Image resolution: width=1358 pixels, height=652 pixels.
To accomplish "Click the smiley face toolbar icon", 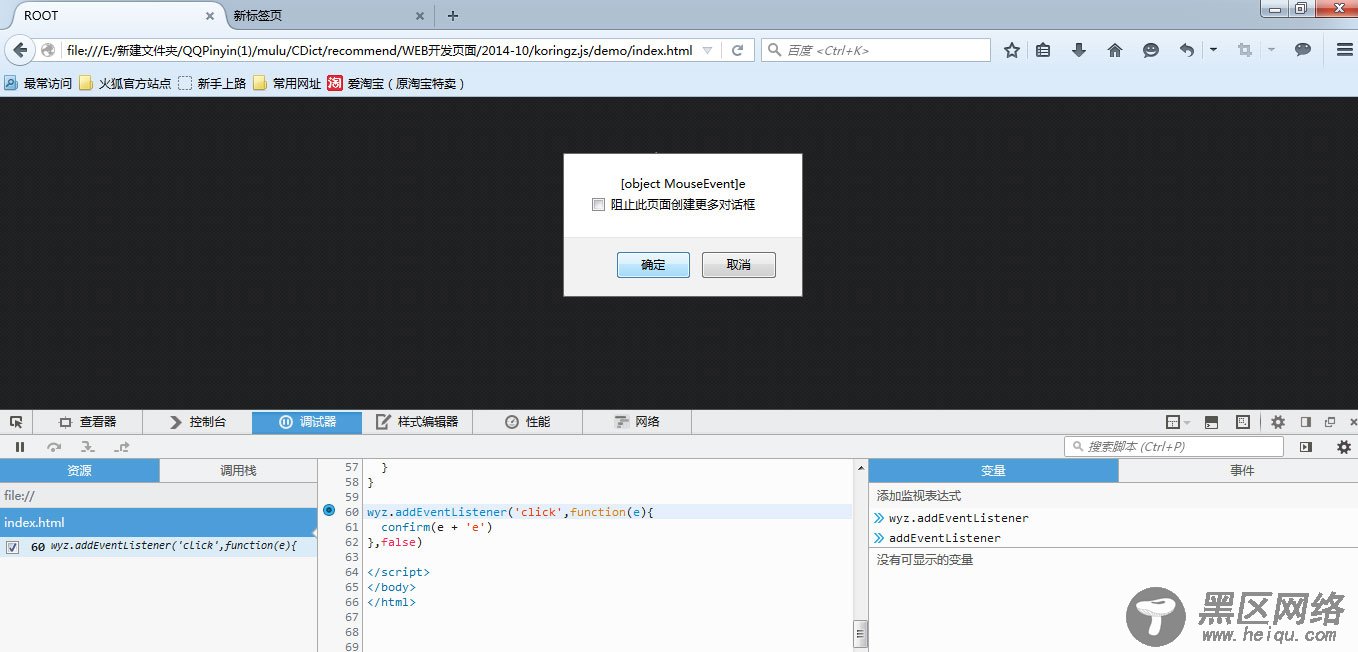I will 1151,50.
